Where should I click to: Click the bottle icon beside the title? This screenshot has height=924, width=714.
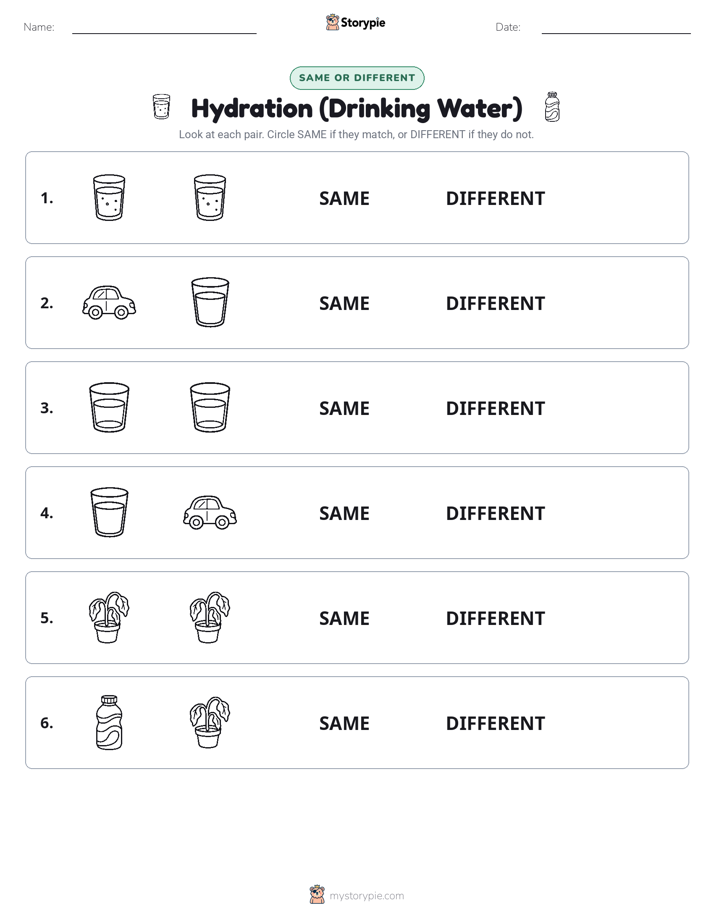pyautogui.click(x=552, y=107)
